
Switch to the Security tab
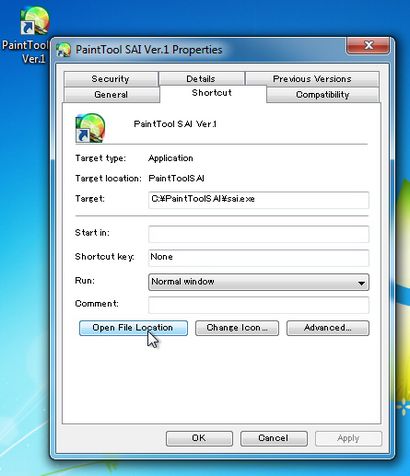[x=110, y=79]
